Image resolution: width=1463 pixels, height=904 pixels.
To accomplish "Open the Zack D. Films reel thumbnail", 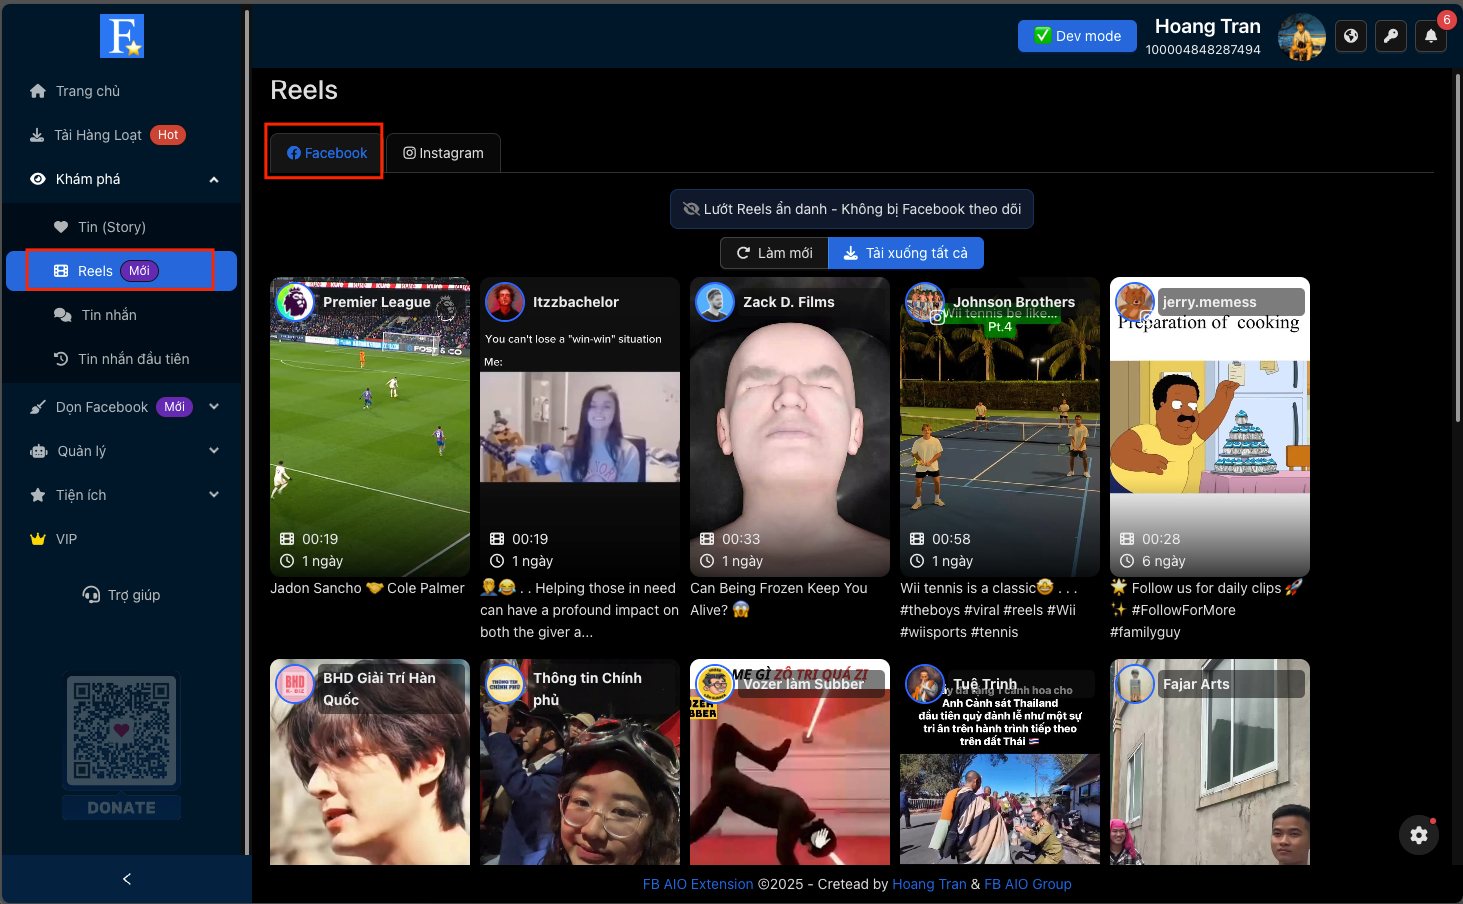I will click(790, 427).
